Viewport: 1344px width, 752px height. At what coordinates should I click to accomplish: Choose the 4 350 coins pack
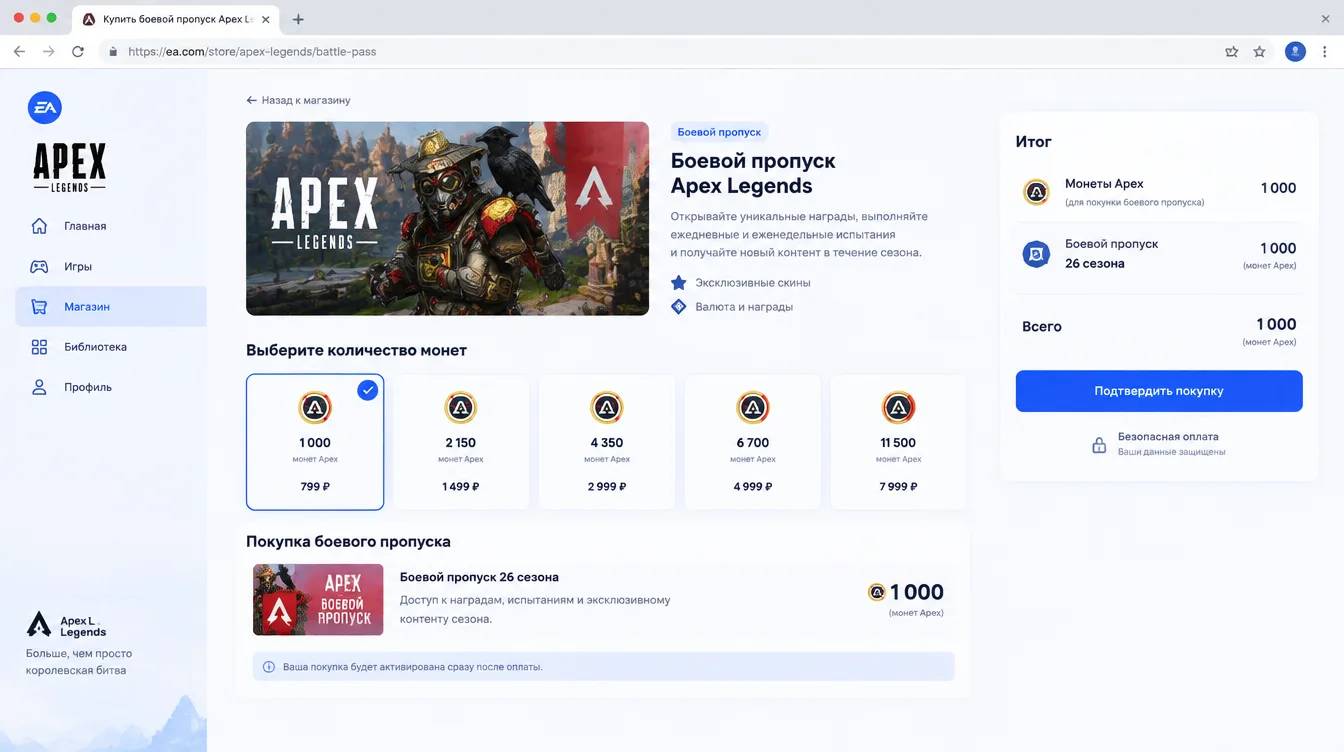click(607, 442)
